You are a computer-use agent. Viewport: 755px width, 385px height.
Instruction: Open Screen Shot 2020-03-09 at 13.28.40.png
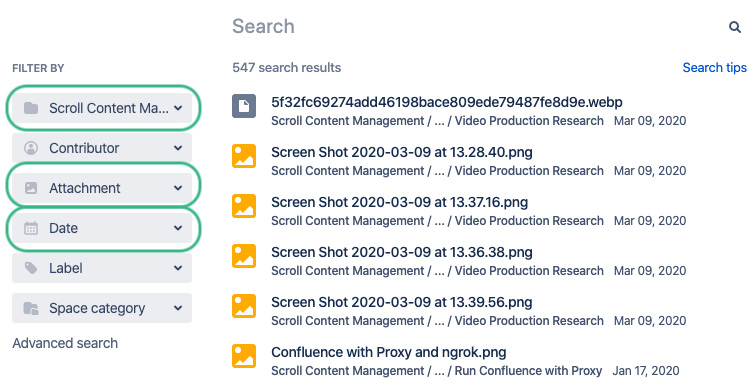pyautogui.click(x=402, y=152)
